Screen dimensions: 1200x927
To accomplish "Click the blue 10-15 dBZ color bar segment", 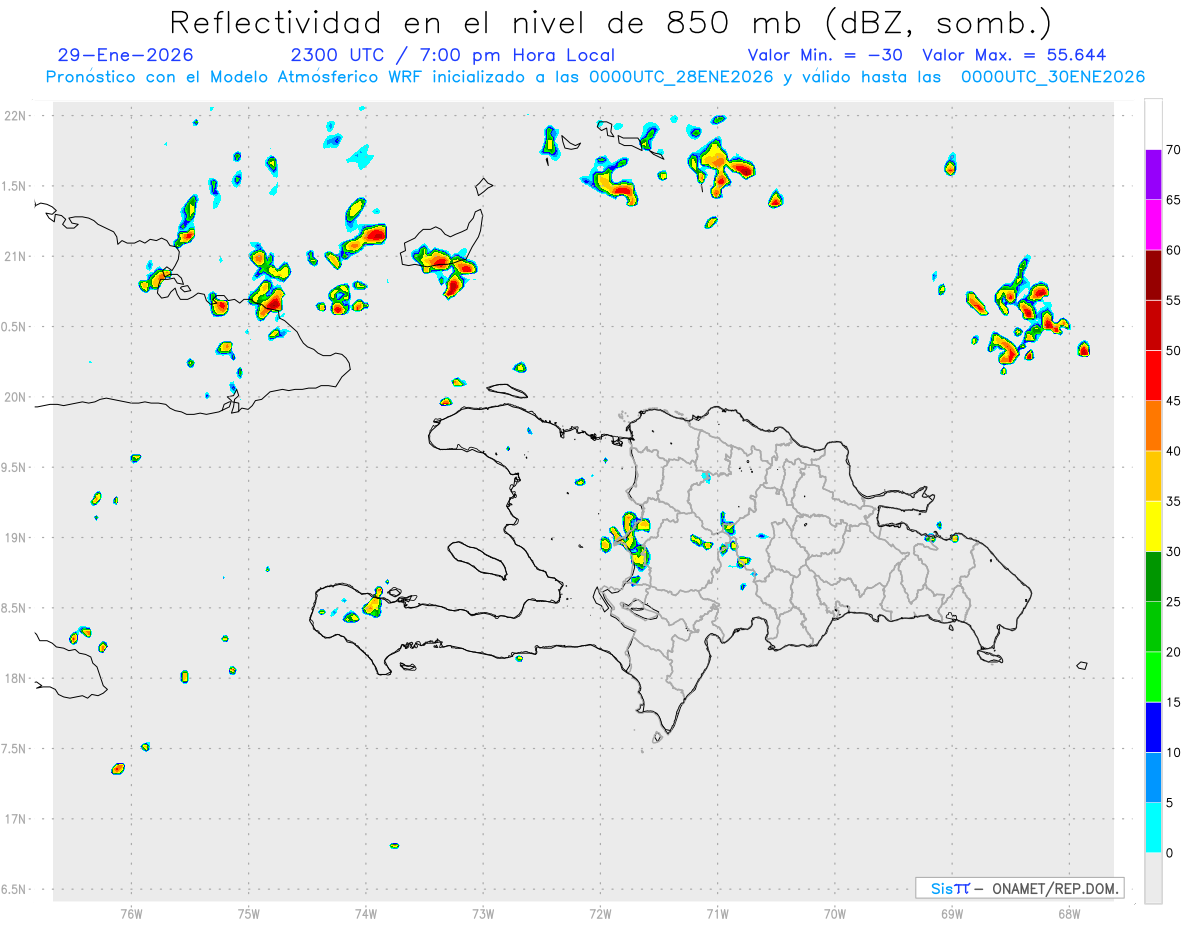I will click(1153, 727).
